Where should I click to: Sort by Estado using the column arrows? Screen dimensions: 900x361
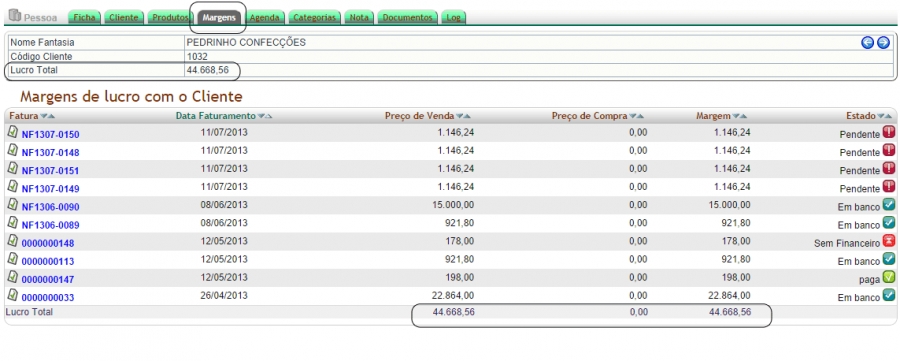click(885, 115)
